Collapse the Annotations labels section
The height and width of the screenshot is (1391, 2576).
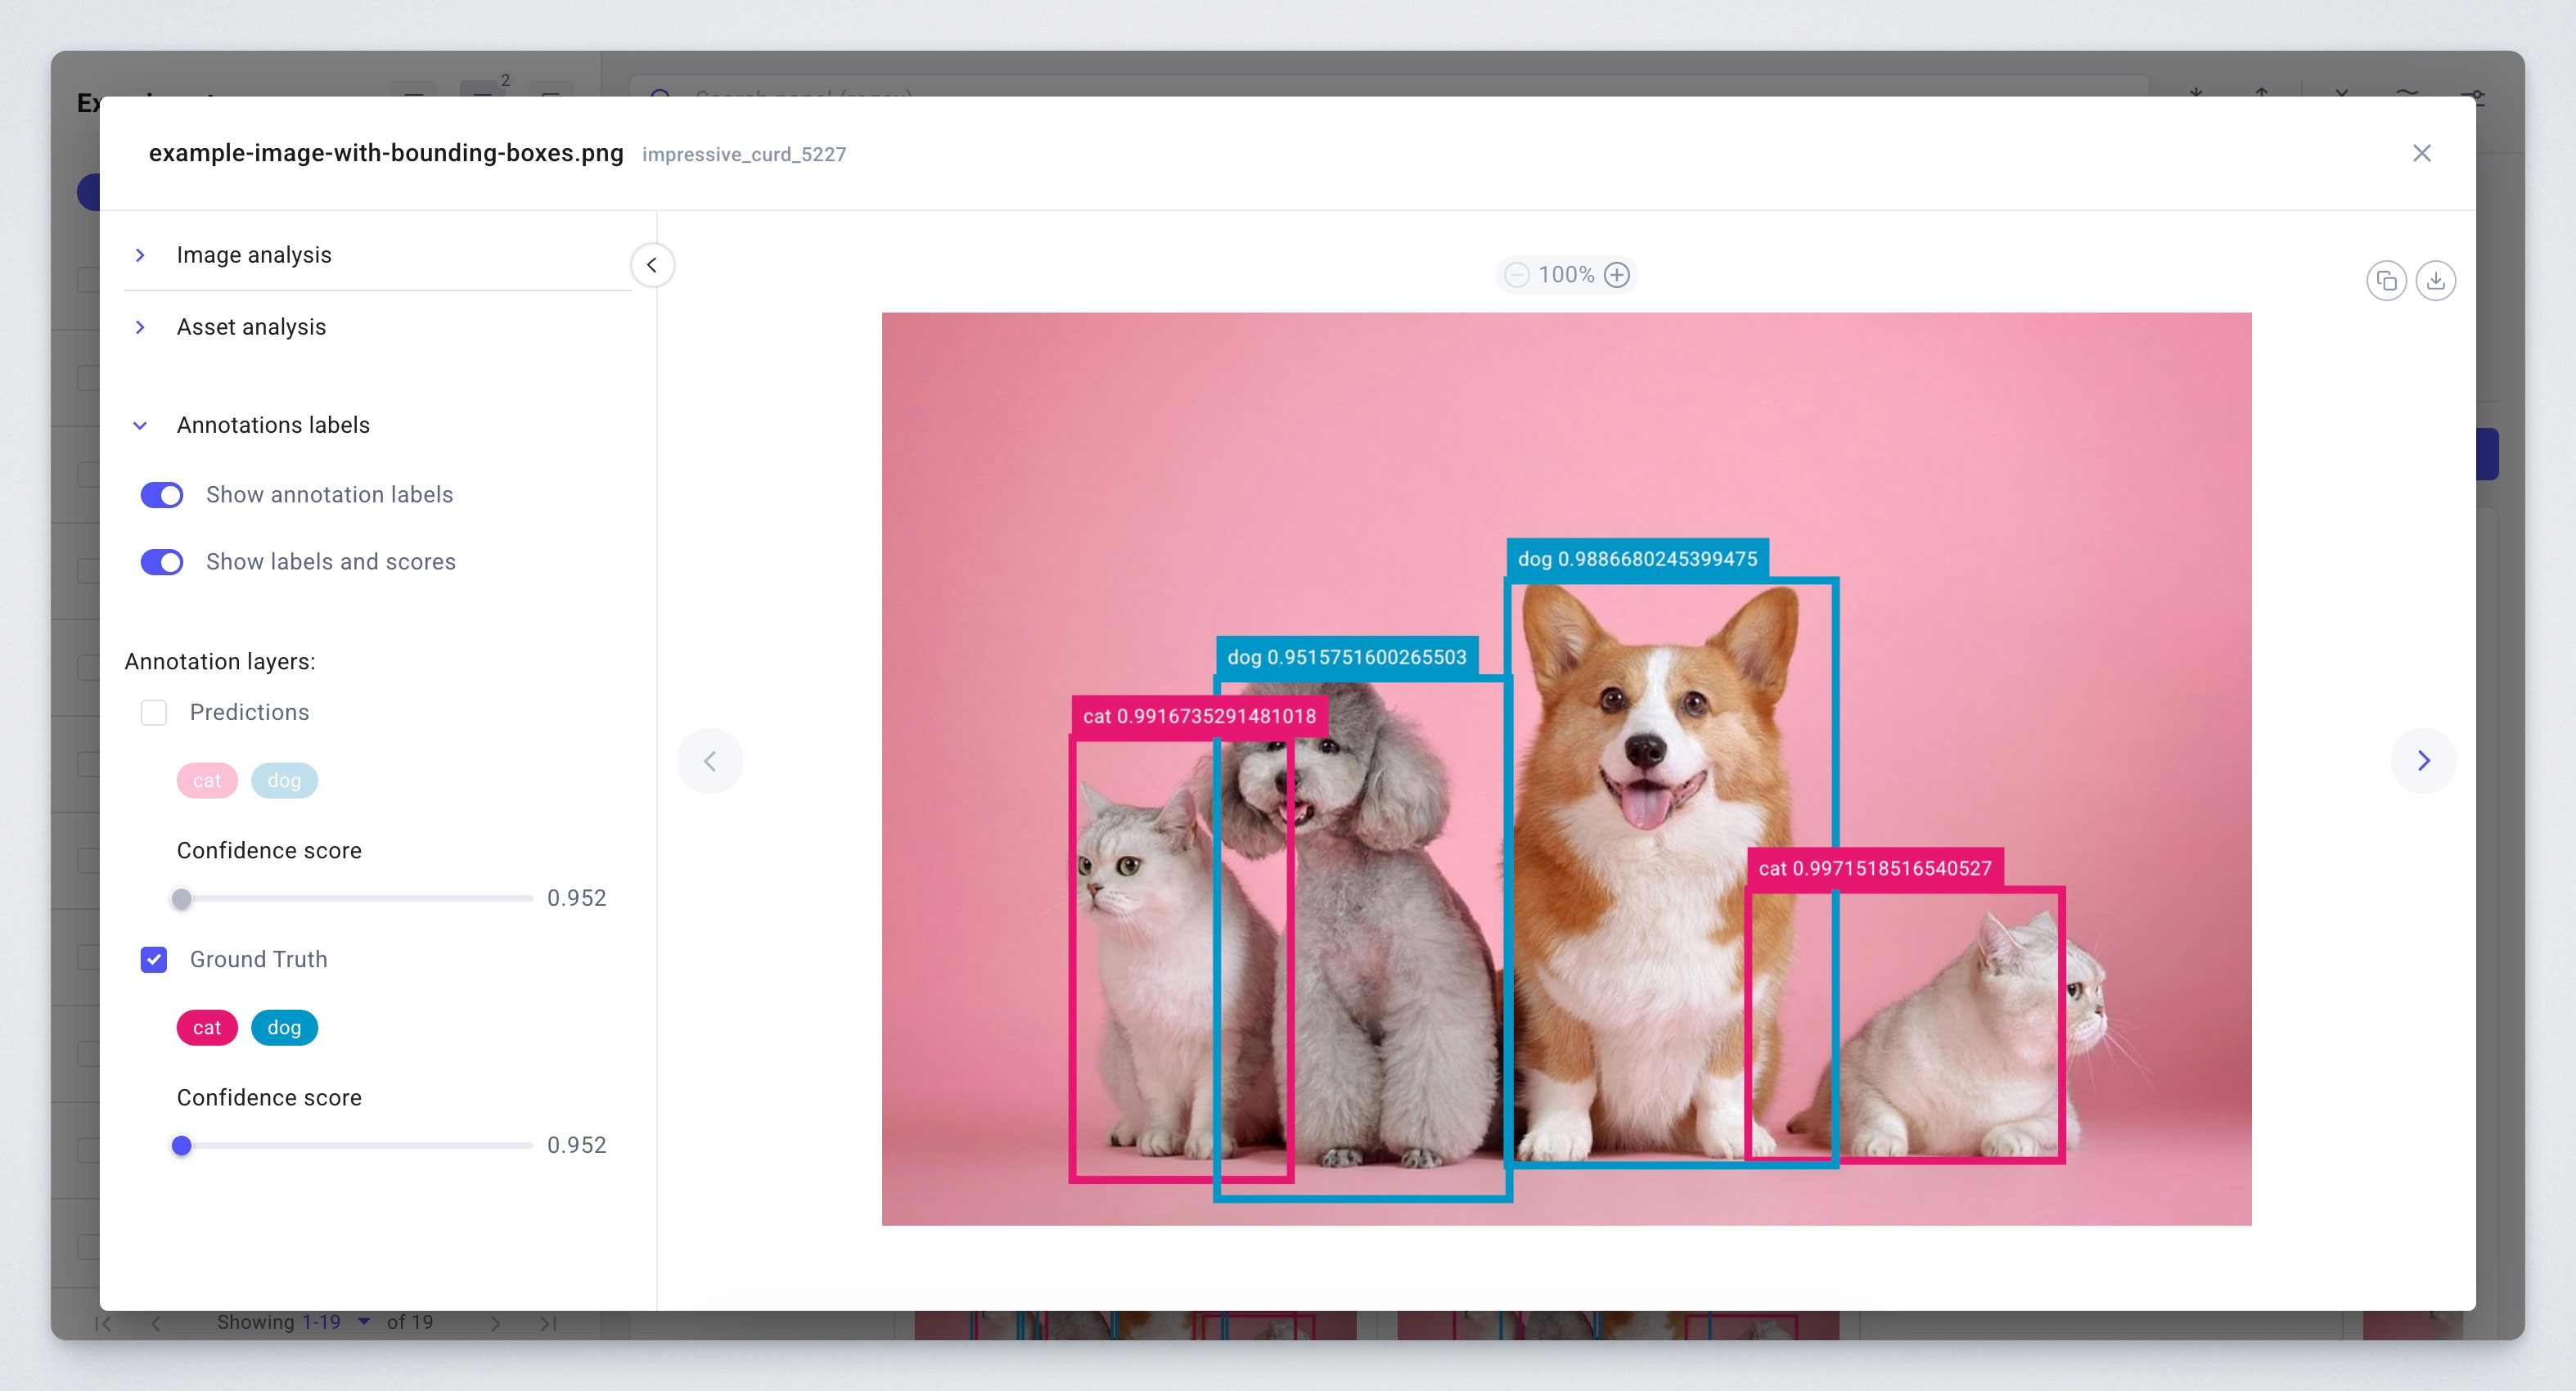[x=140, y=425]
